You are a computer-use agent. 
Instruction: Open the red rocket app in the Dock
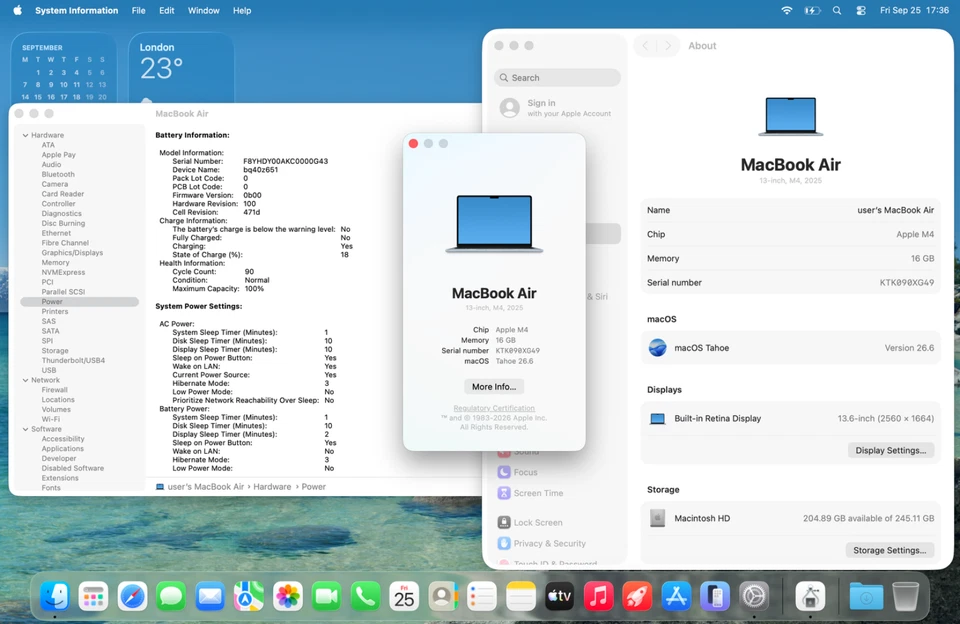click(x=637, y=596)
